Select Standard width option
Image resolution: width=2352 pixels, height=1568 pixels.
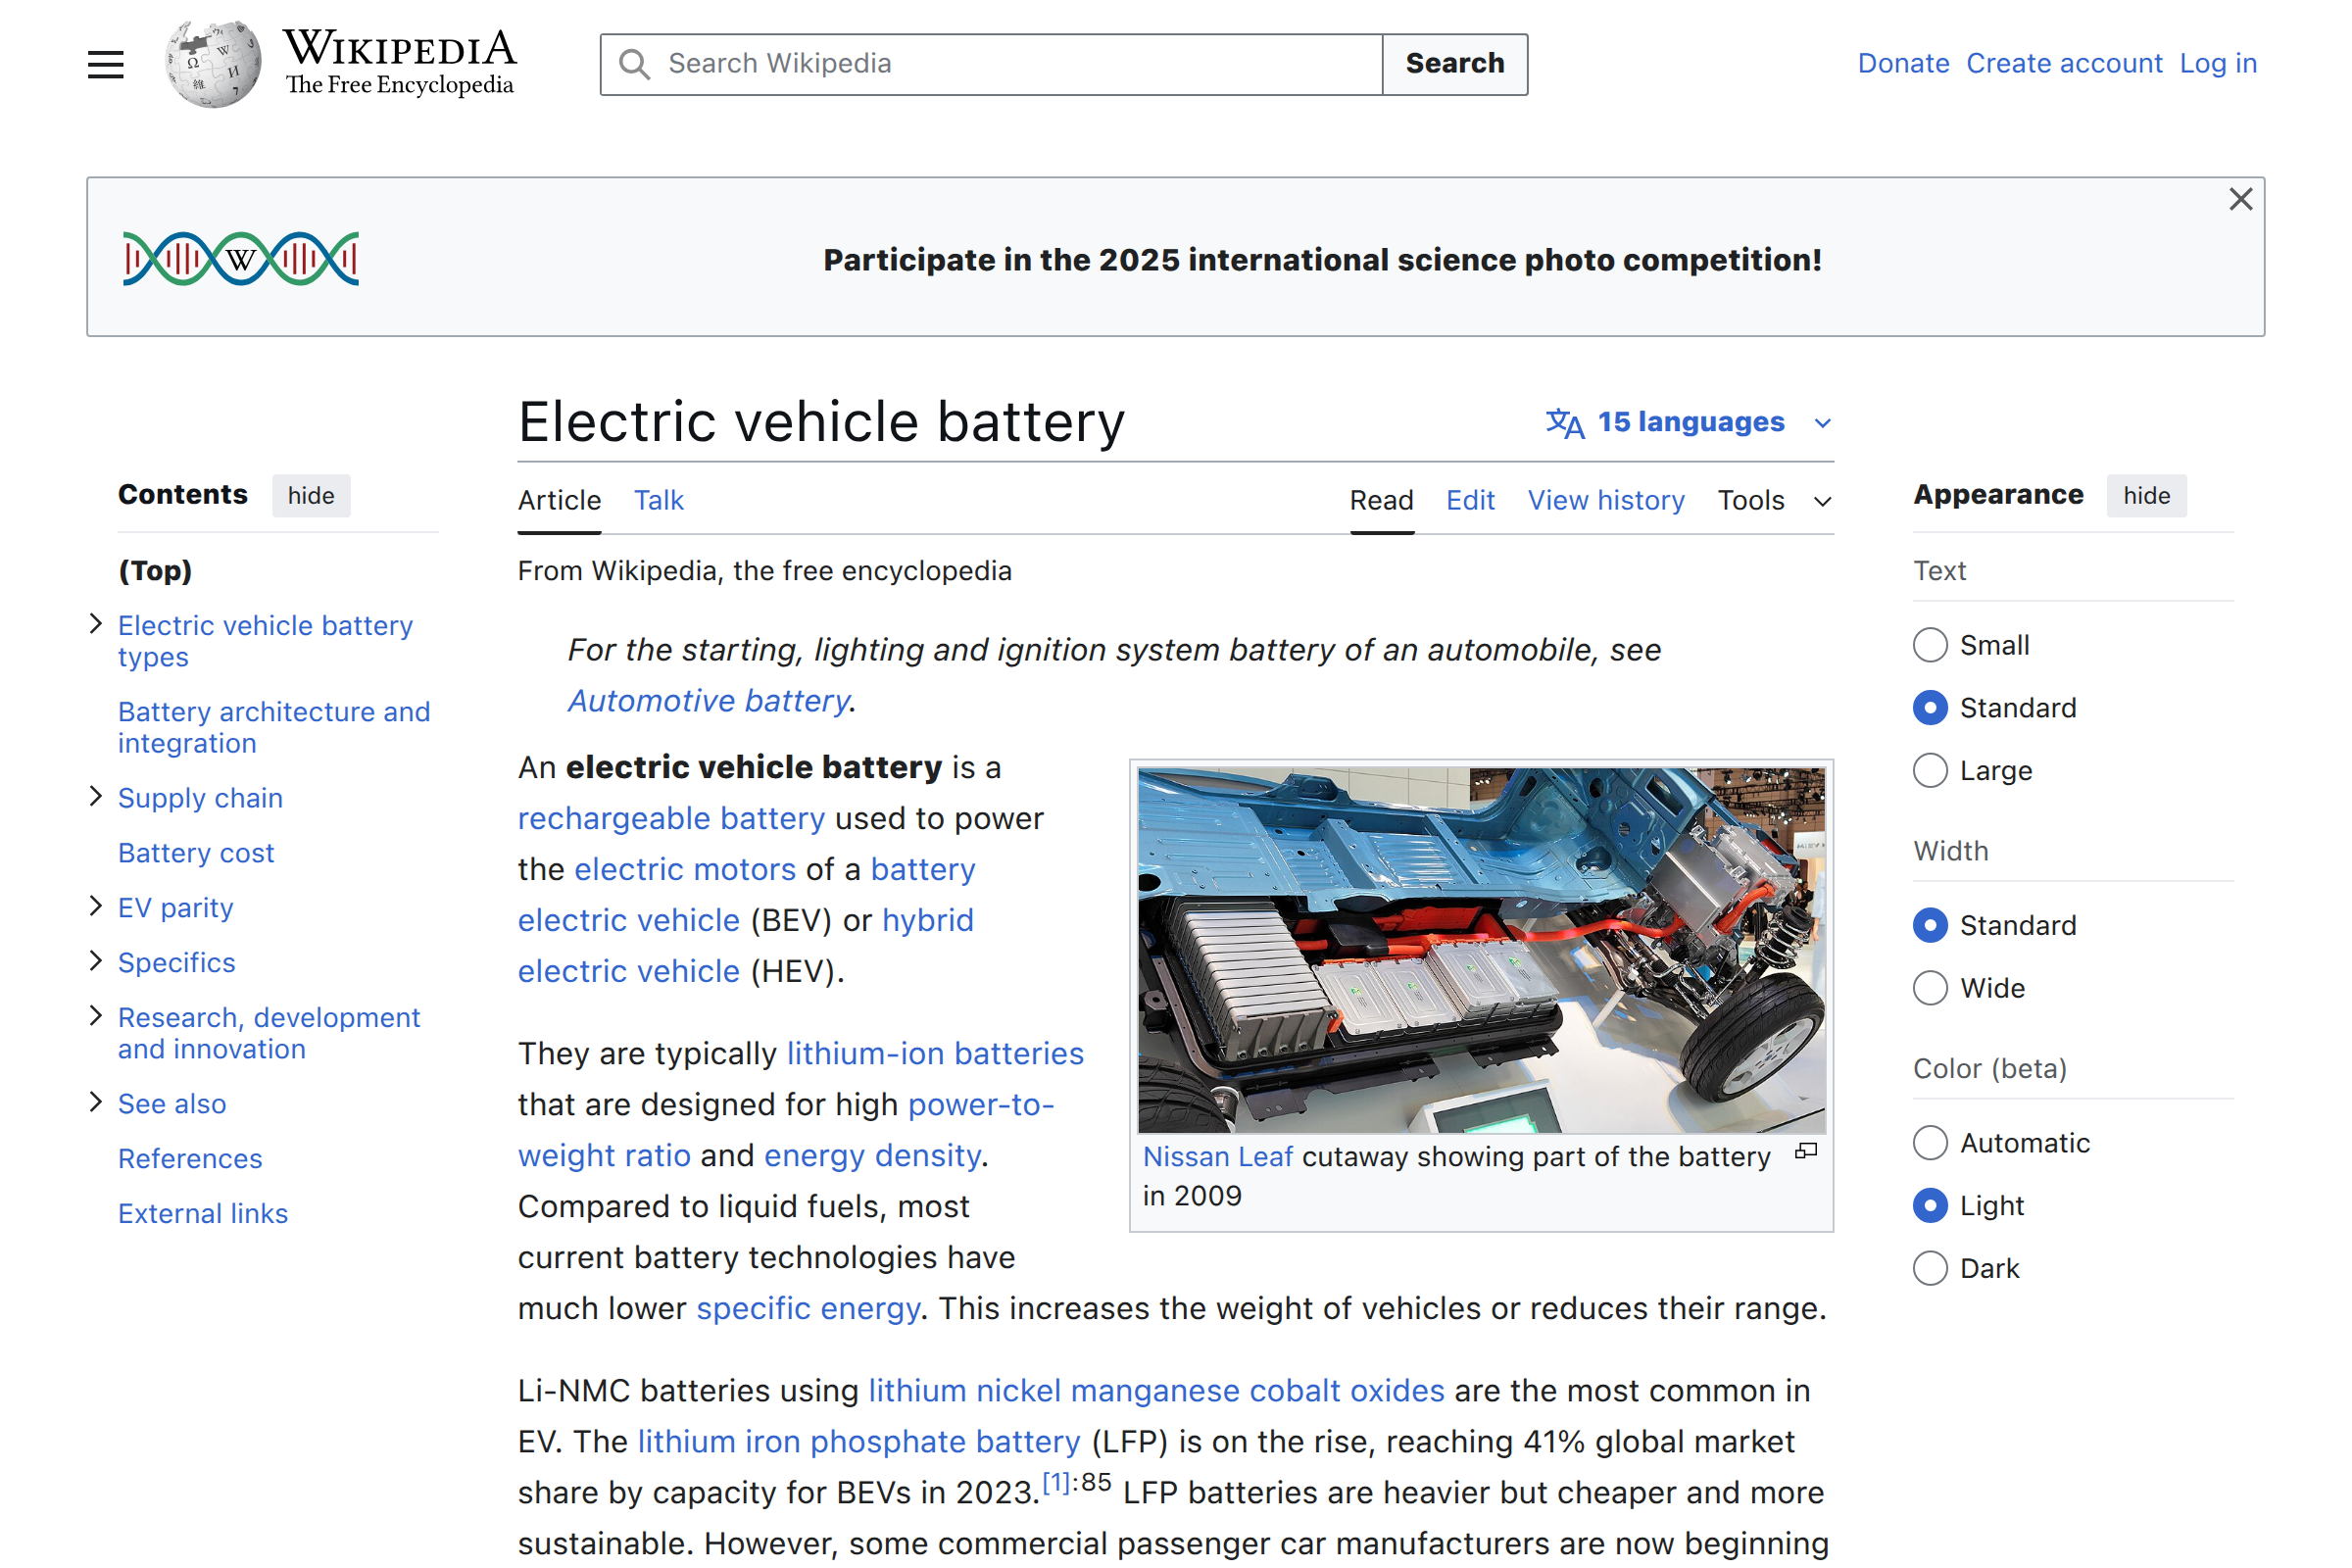tap(1930, 925)
